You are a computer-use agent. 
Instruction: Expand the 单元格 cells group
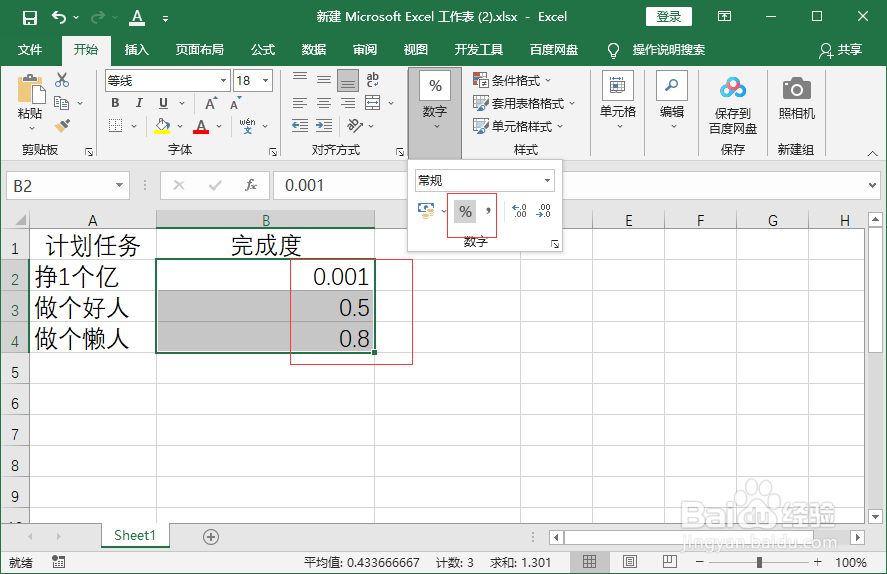618,101
